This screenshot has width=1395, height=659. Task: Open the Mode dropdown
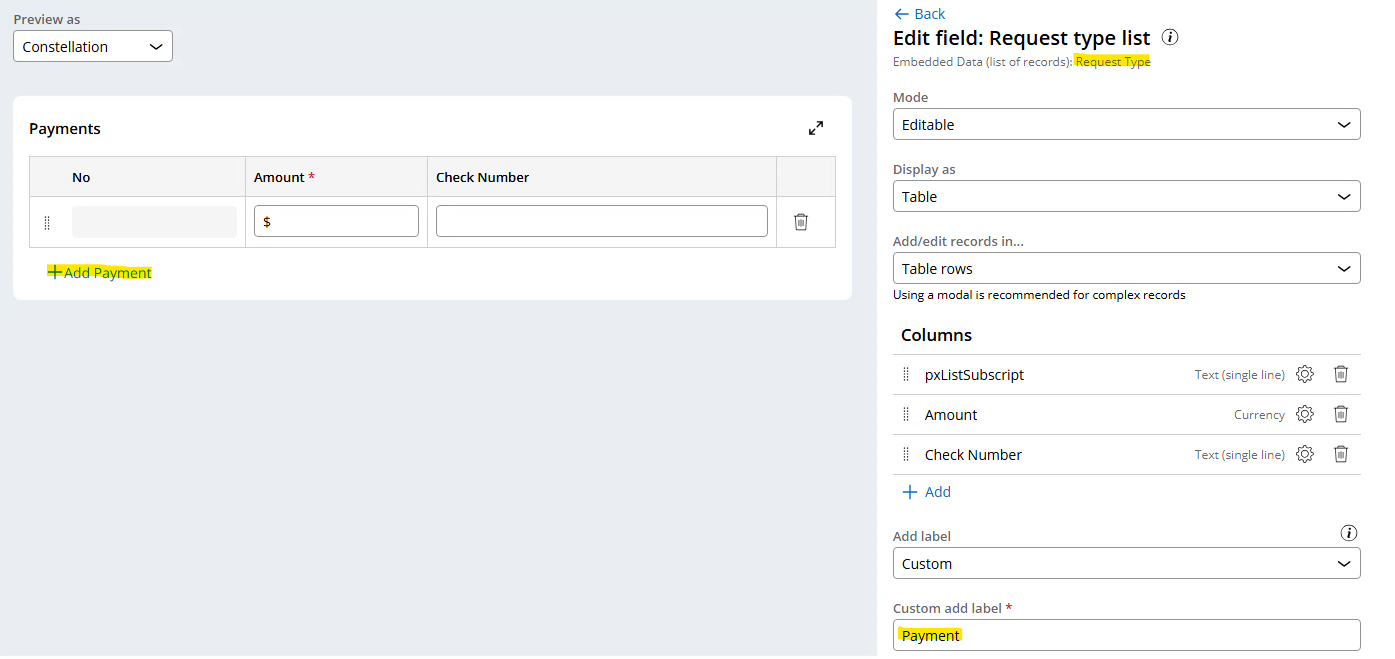(1126, 125)
